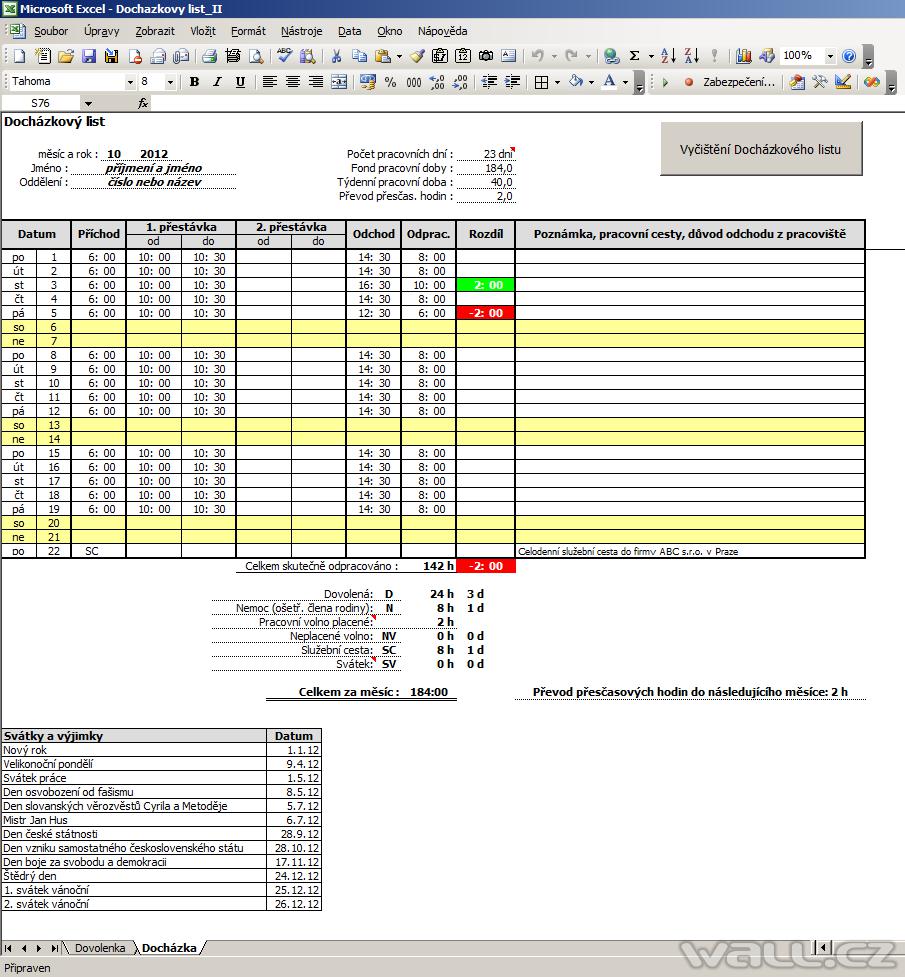Paste from the clipboard
The height and width of the screenshot is (977, 905).
click(383, 56)
